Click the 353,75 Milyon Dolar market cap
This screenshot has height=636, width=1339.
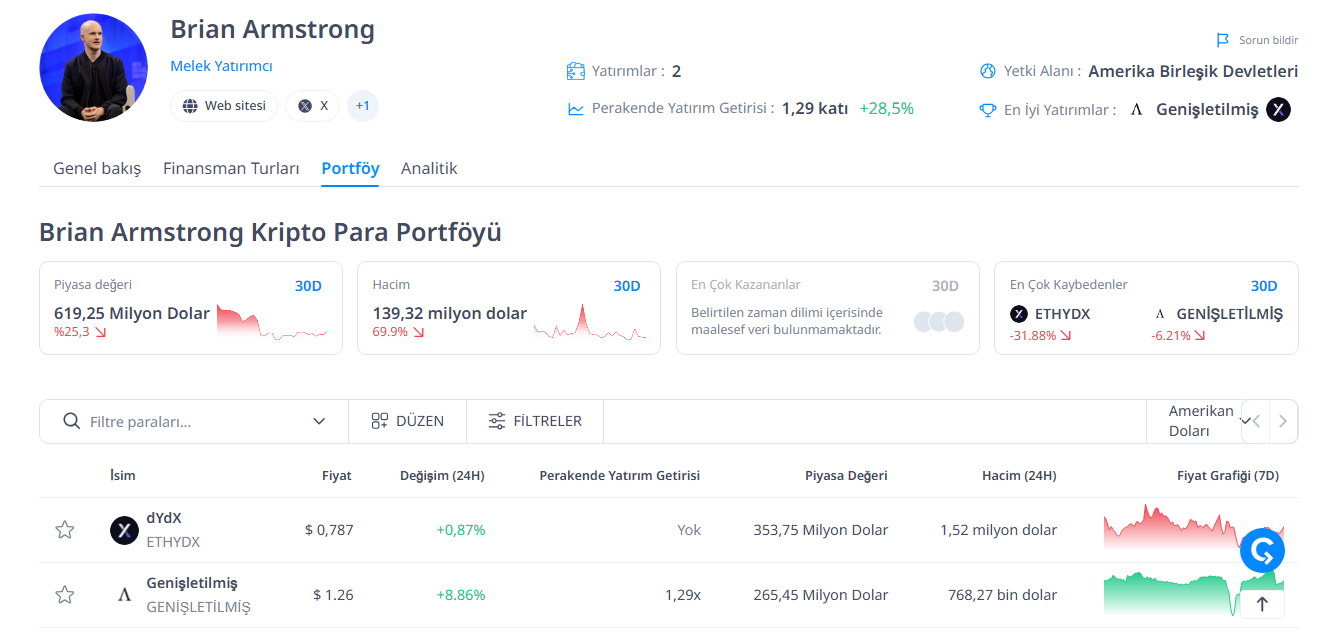(821, 530)
